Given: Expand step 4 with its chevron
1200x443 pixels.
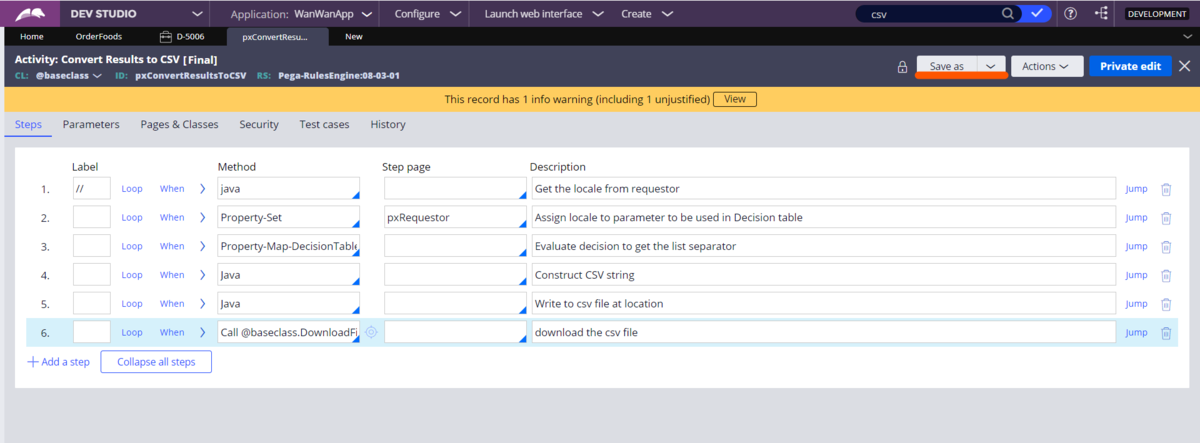Looking at the screenshot, I should click(x=202, y=275).
